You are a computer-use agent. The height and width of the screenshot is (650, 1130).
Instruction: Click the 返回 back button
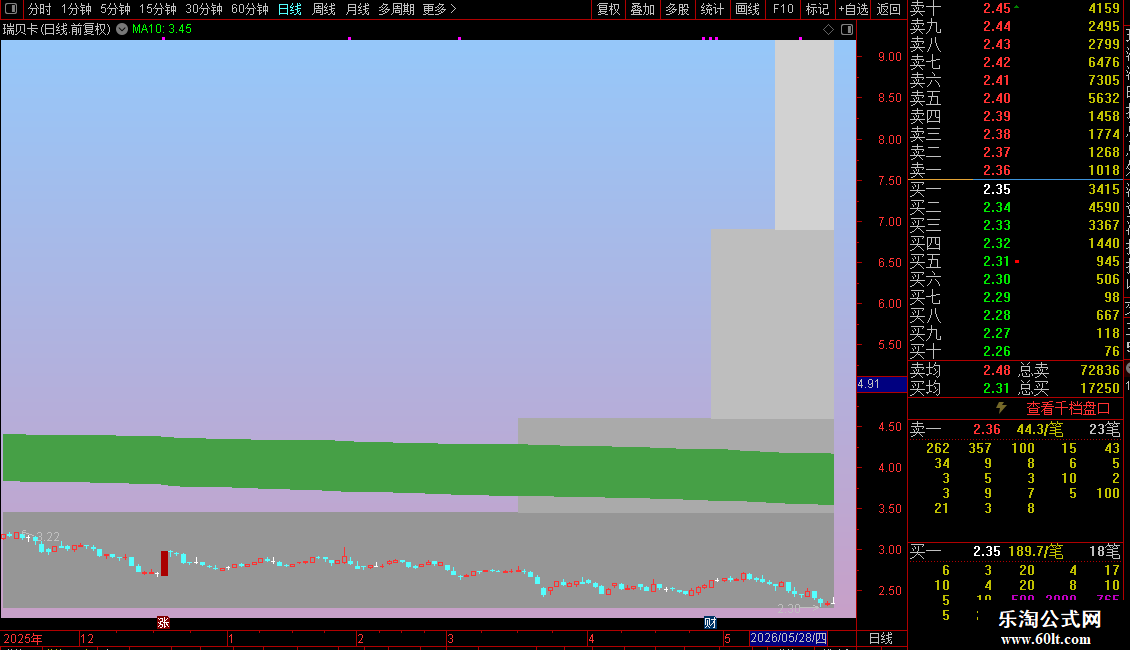pyautogui.click(x=889, y=9)
